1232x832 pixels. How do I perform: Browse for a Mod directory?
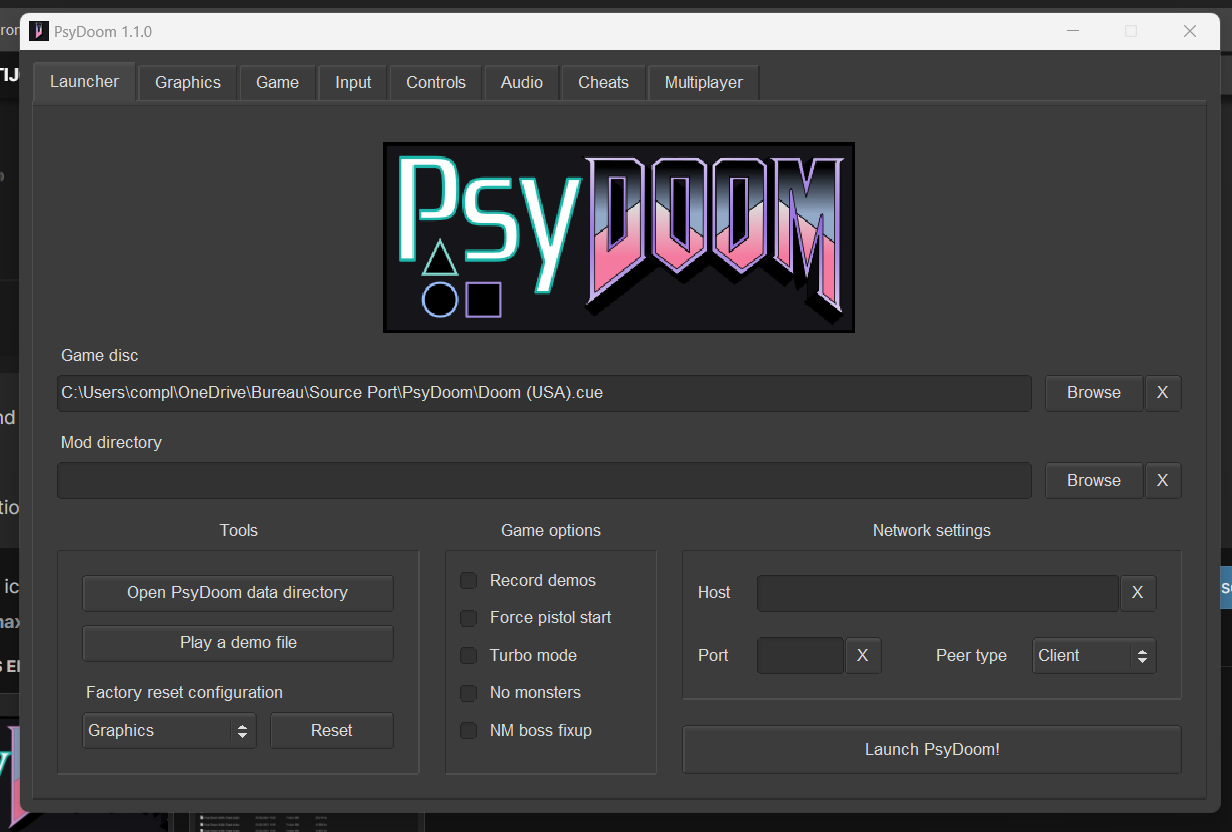pyautogui.click(x=1094, y=480)
